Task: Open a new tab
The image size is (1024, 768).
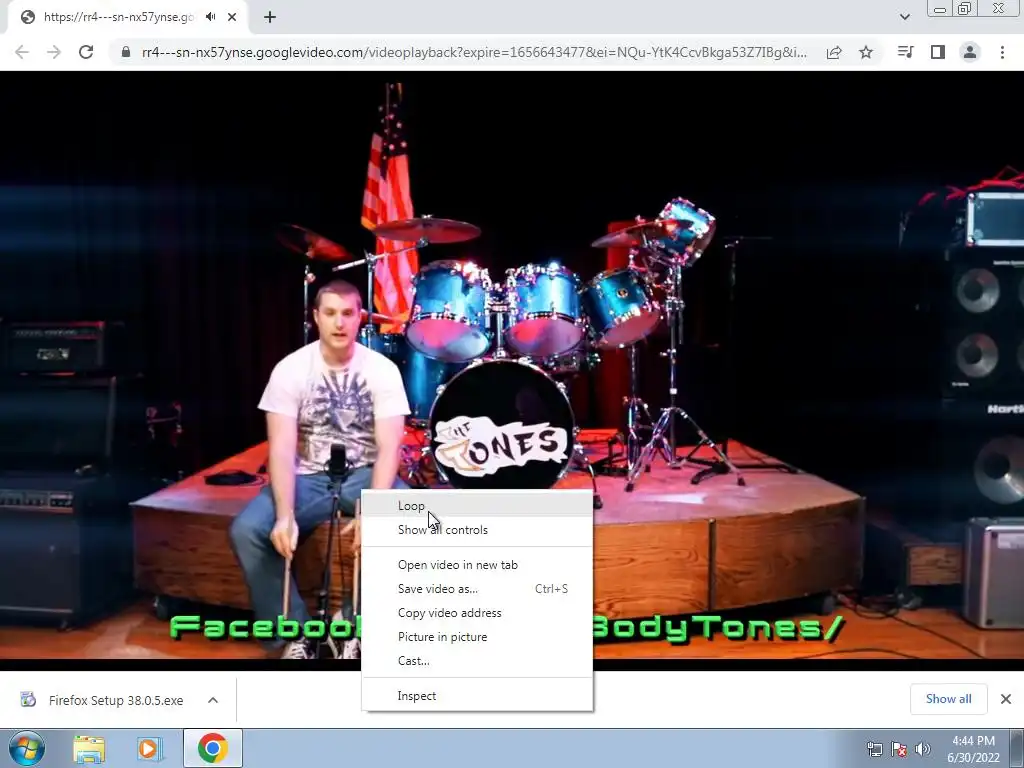Action: 270,17
